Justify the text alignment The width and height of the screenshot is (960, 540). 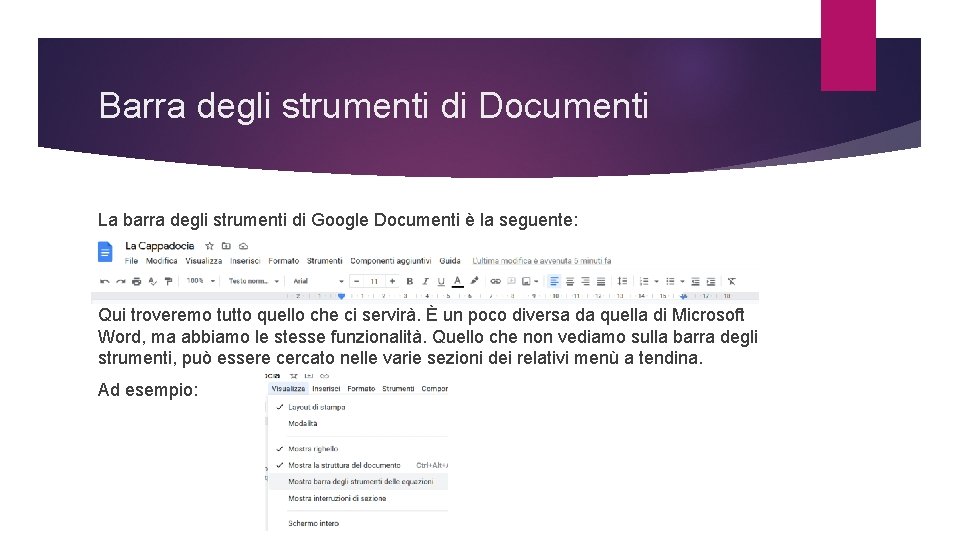pyautogui.click(x=601, y=282)
